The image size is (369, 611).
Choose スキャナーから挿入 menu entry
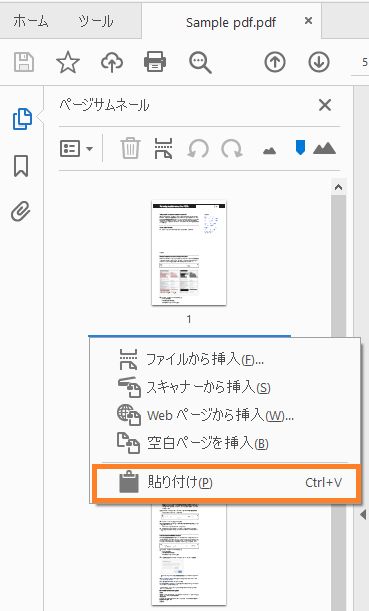(225, 387)
